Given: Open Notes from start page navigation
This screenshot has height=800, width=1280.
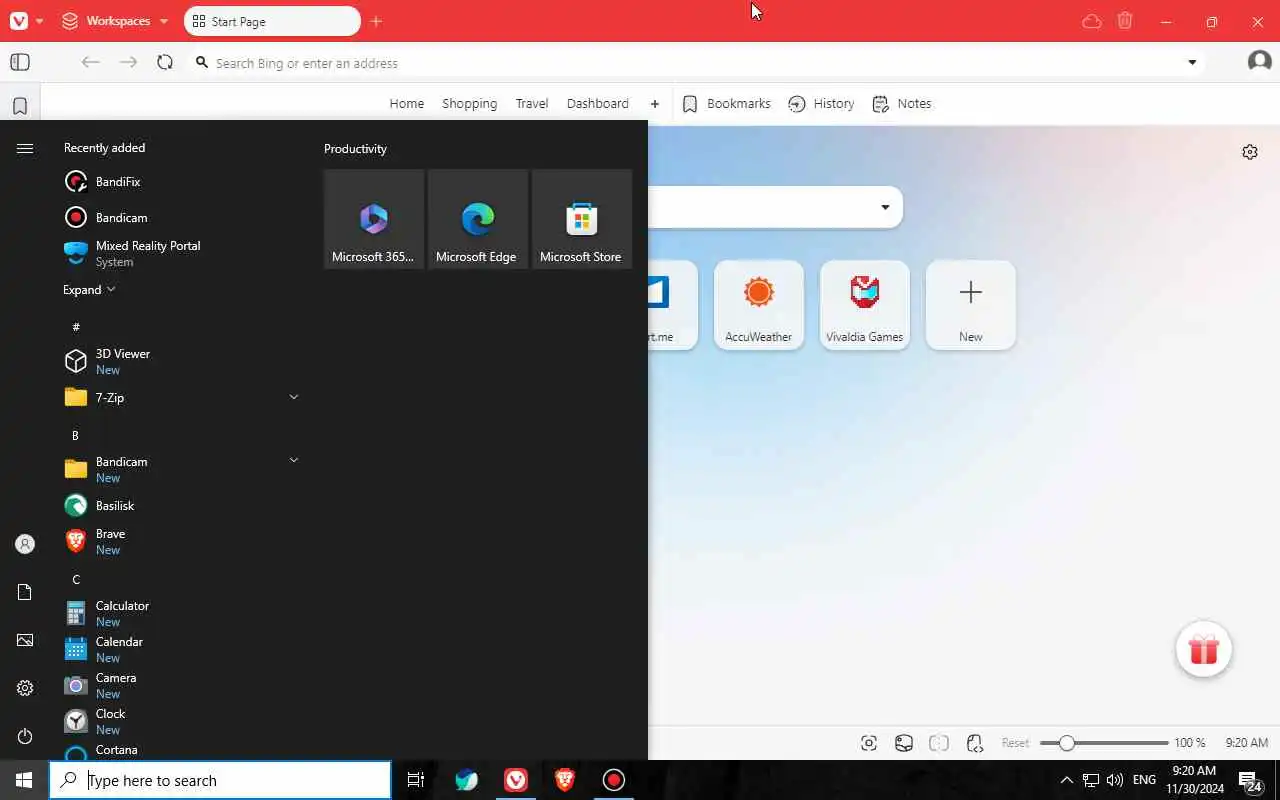Looking at the screenshot, I should (x=902, y=104).
